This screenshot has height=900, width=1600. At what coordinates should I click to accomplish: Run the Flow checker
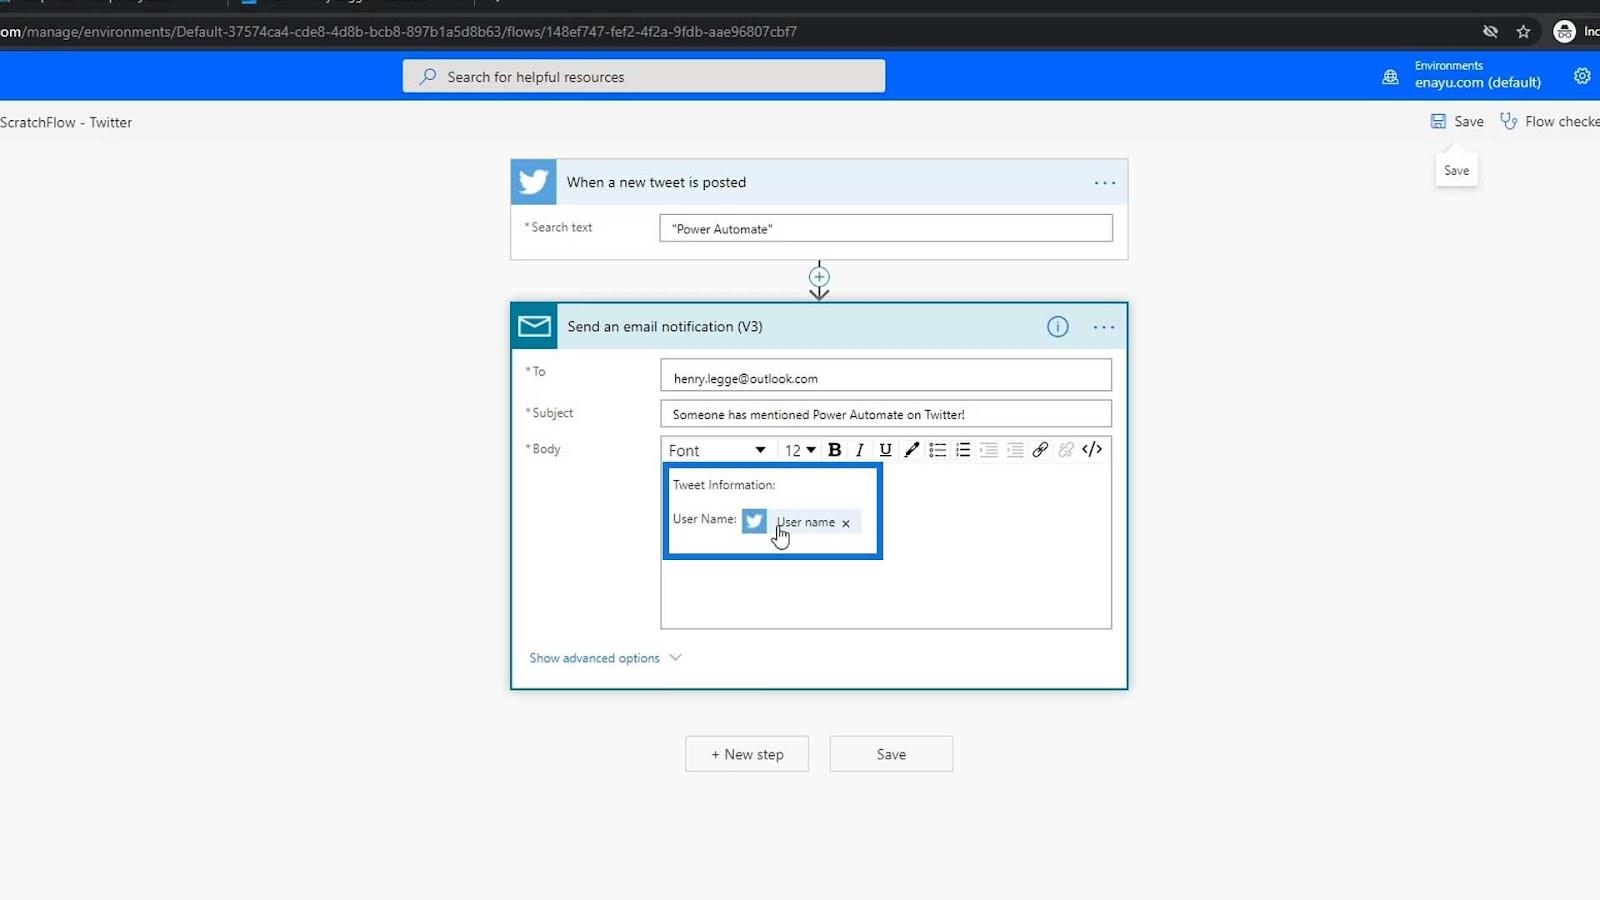(x=1550, y=121)
